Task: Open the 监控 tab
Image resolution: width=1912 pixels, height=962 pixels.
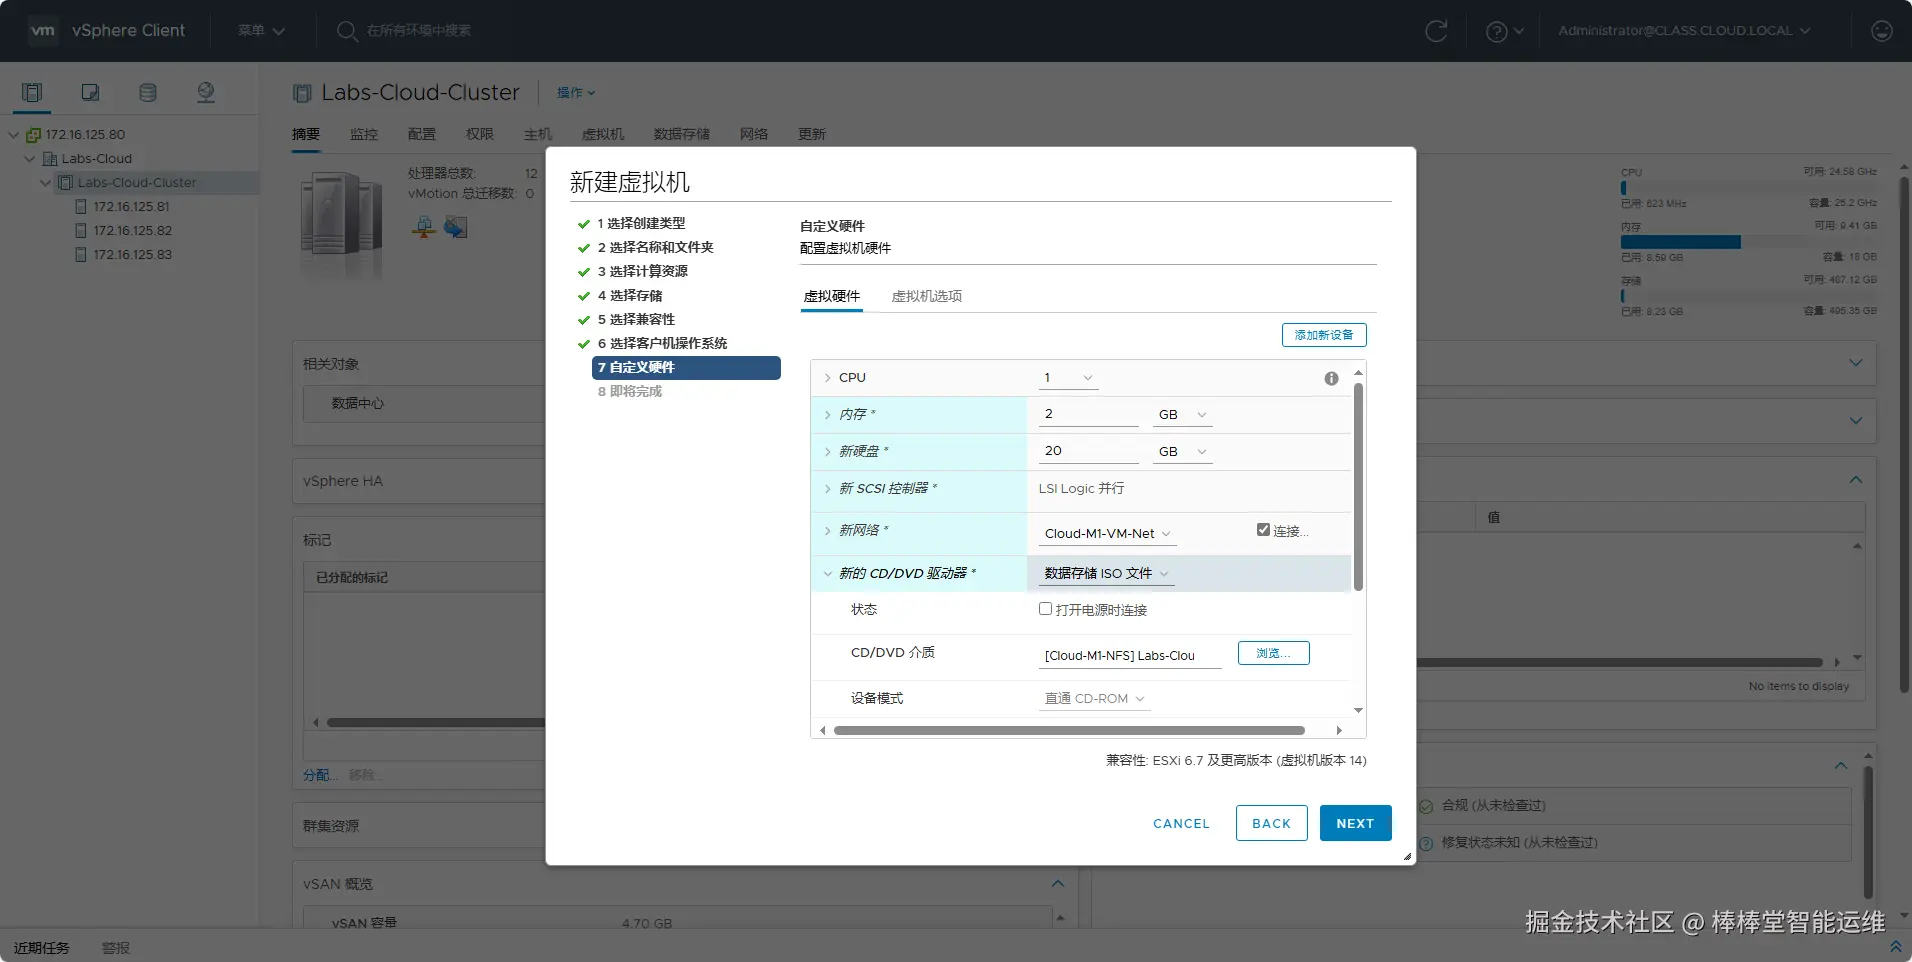Action: coord(364,134)
